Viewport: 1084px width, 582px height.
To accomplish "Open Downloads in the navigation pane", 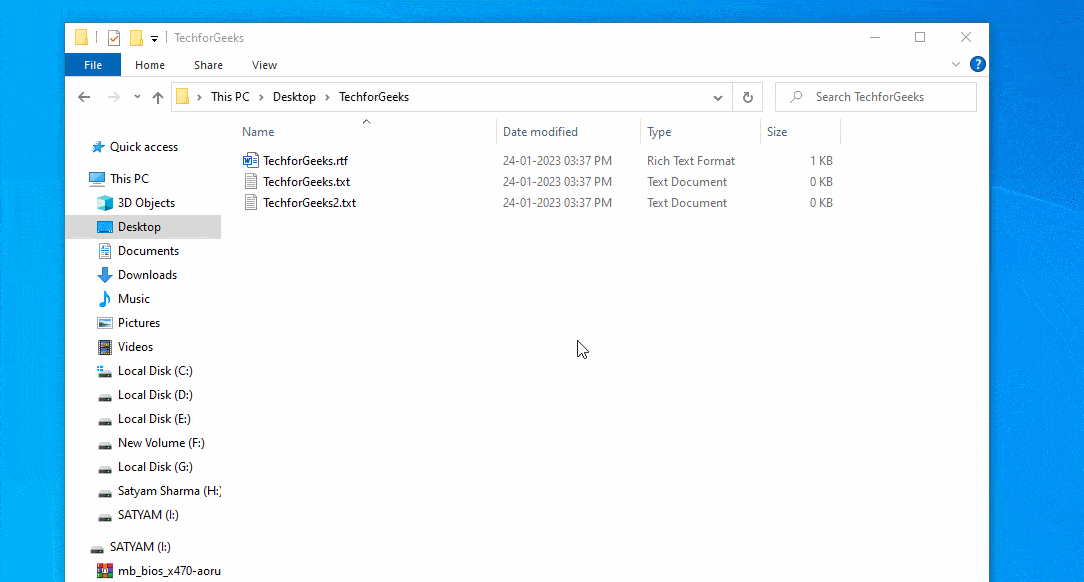I will tap(147, 274).
